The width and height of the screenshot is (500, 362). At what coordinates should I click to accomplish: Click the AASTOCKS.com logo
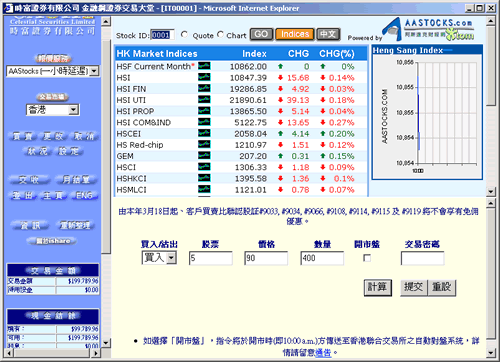(x=428, y=29)
